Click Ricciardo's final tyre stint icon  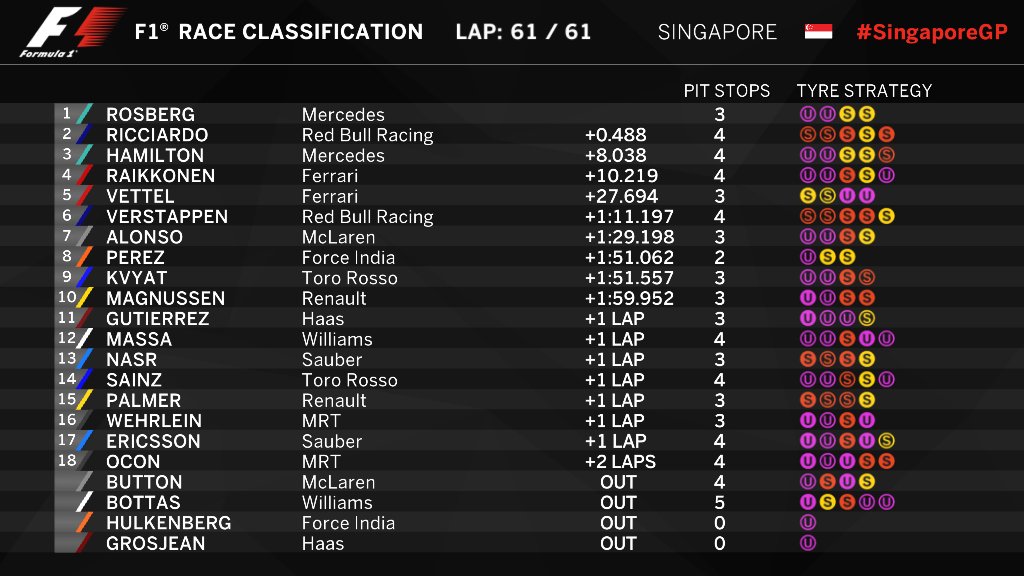click(x=886, y=134)
